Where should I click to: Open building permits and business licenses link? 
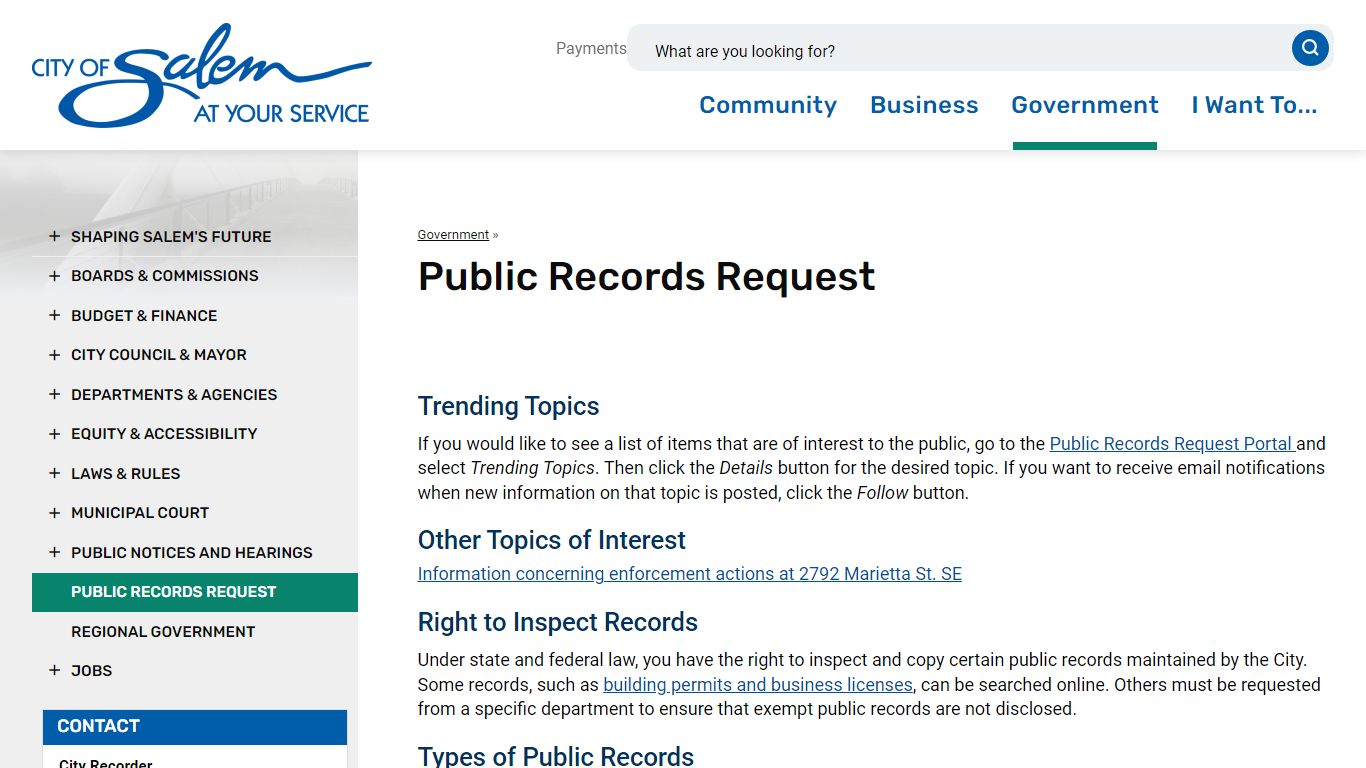click(x=758, y=685)
